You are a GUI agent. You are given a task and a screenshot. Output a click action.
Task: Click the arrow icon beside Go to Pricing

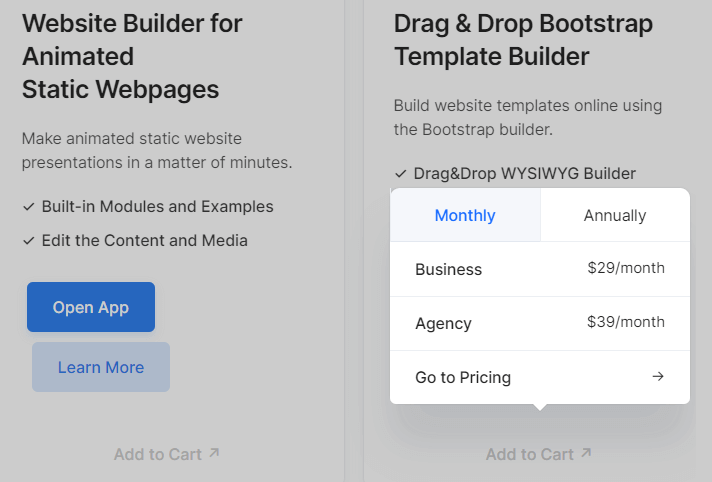pos(658,376)
